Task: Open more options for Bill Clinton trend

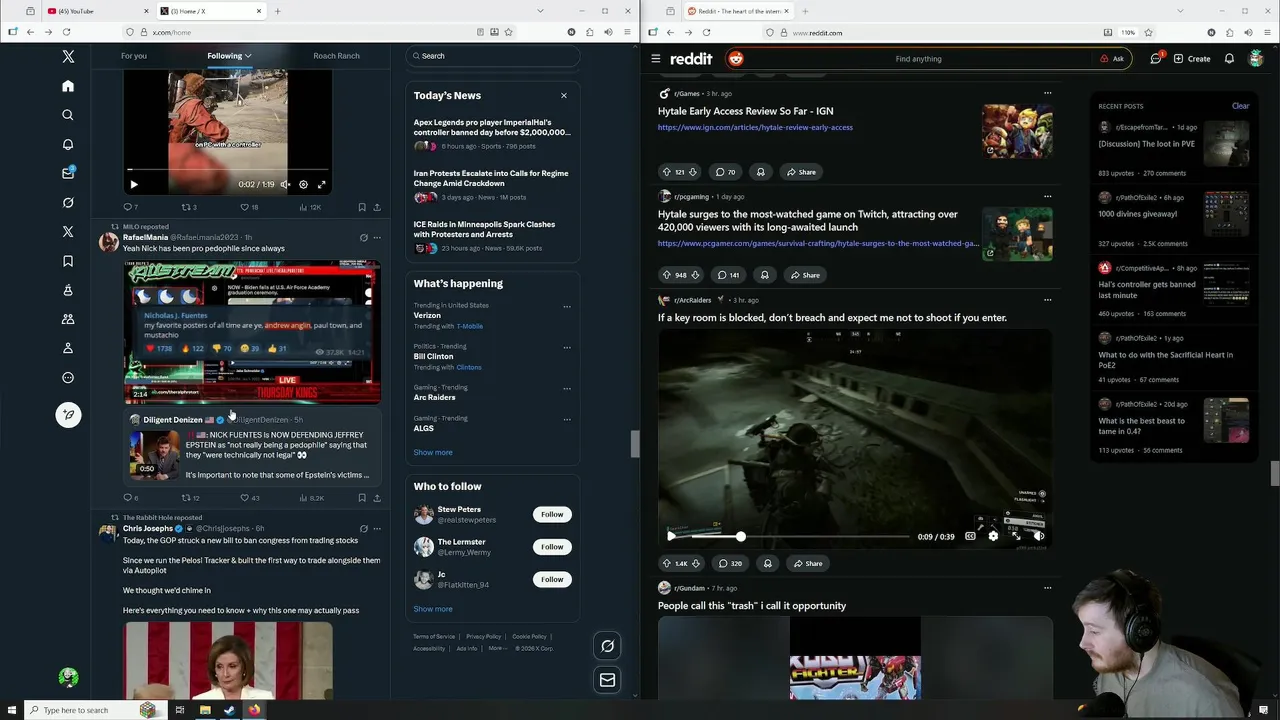Action: [x=567, y=347]
